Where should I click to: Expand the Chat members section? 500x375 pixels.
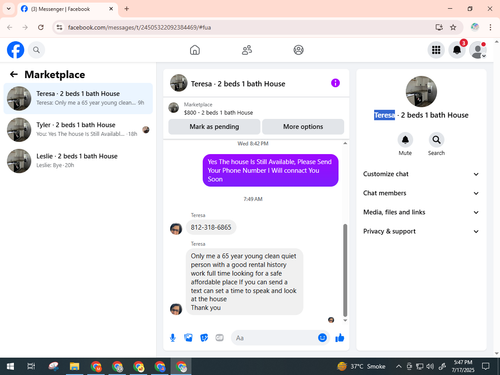click(421, 193)
